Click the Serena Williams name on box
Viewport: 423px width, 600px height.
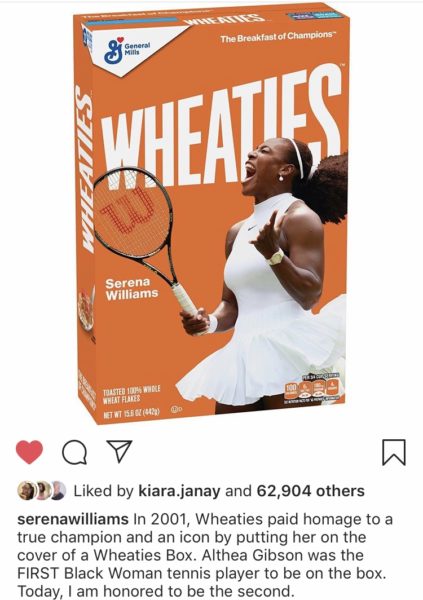coord(132,289)
